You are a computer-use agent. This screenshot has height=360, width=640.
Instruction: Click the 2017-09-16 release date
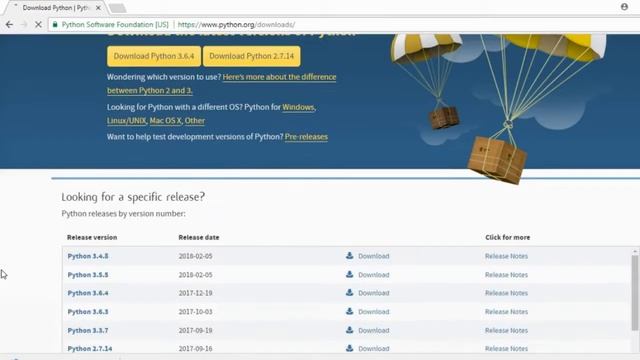(196, 349)
